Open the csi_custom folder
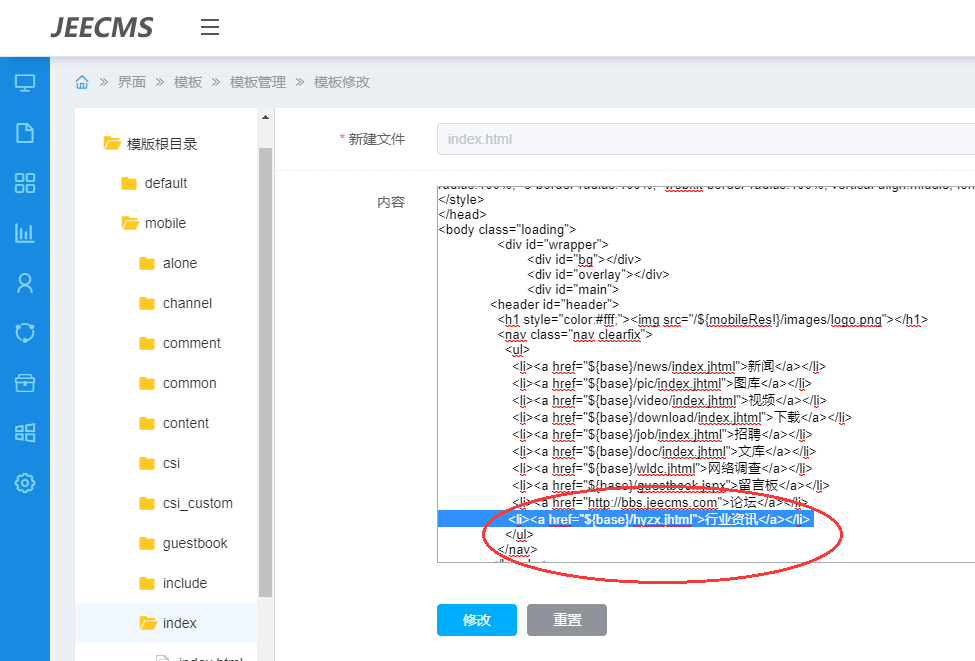The height and width of the screenshot is (661, 975). click(198, 504)
